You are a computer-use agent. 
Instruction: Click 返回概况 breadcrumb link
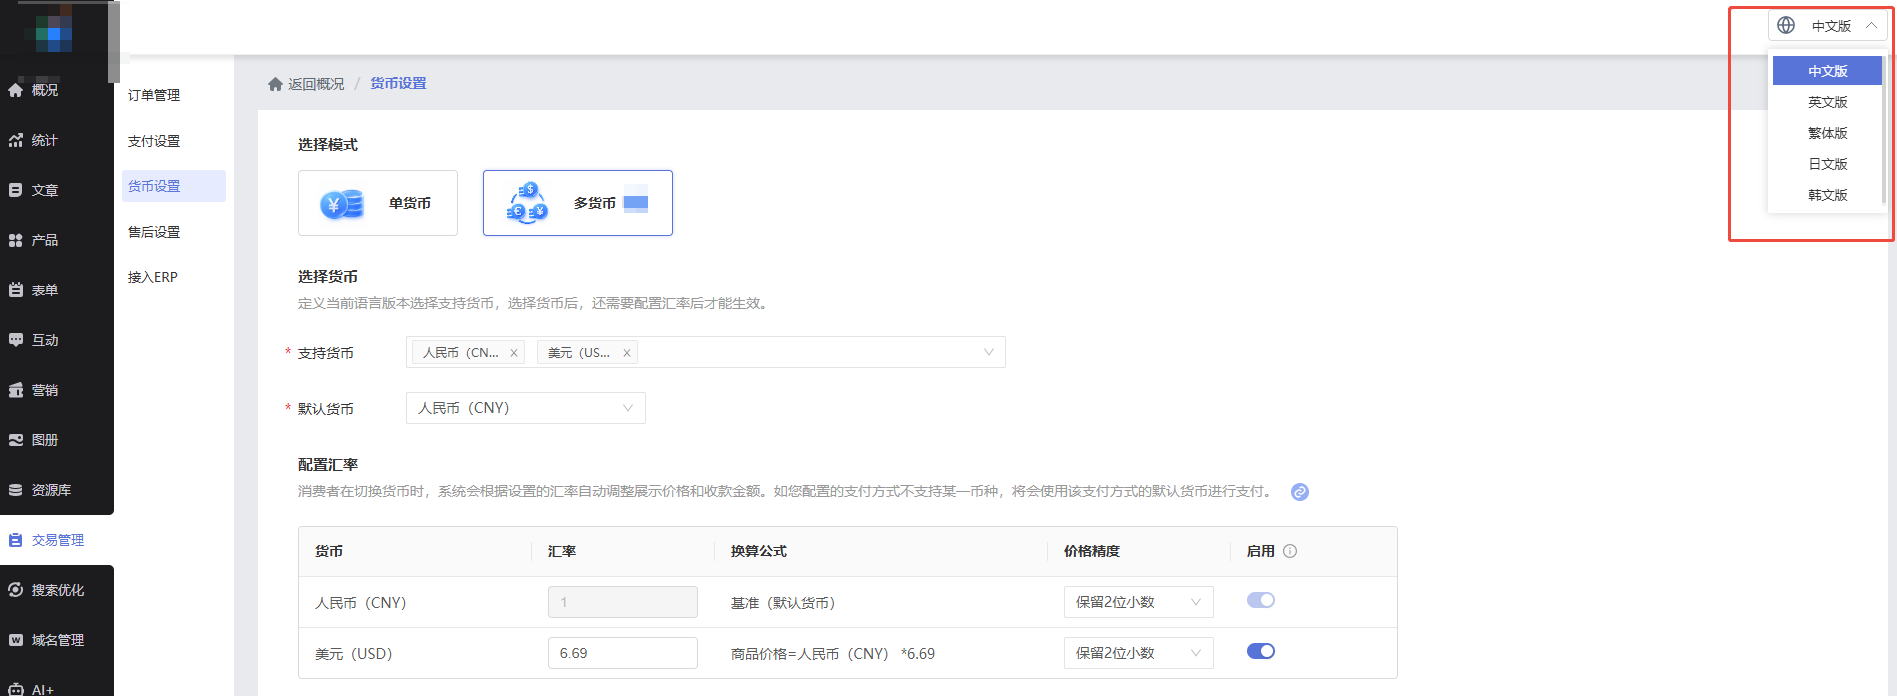(x=316, y=84)
